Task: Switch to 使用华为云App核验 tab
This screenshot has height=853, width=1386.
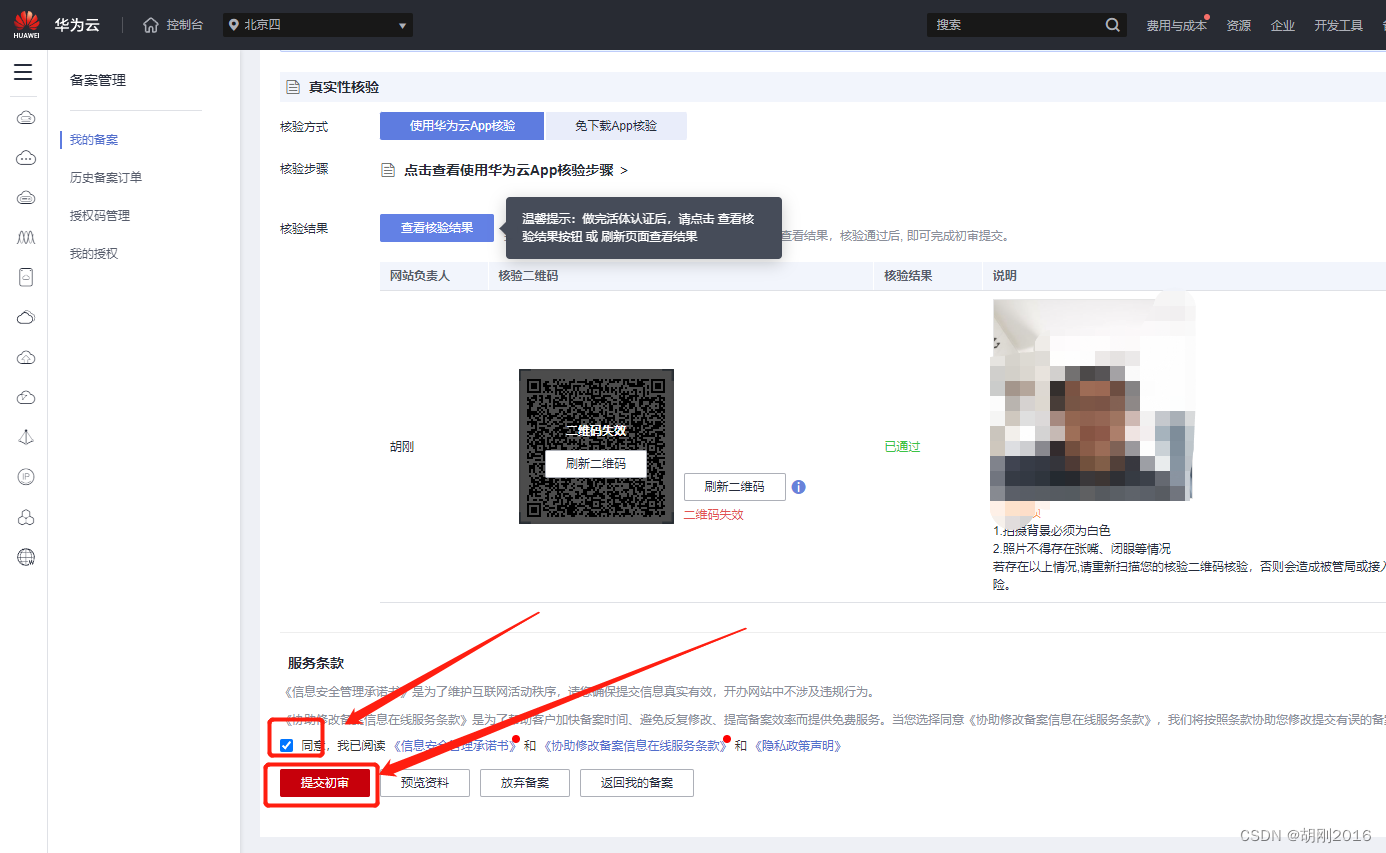Action: coord(462,126)
